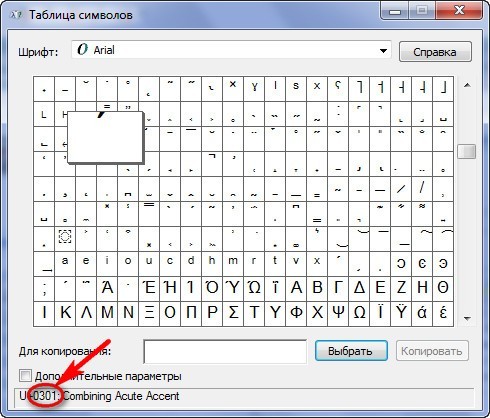This screenshot has height=418, width=490.
Task: Pick the Greek capital Delta character
Action: click(359, 289)
